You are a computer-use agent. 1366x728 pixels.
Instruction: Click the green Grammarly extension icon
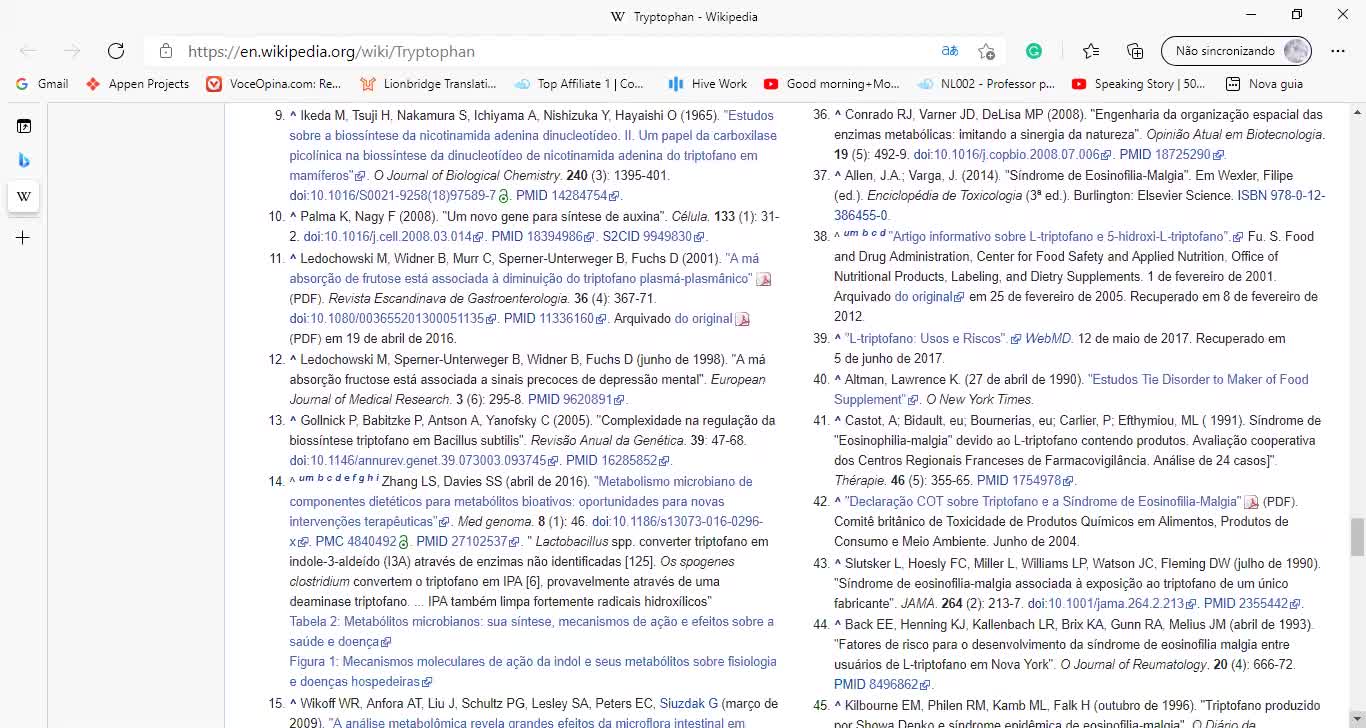1034,51
